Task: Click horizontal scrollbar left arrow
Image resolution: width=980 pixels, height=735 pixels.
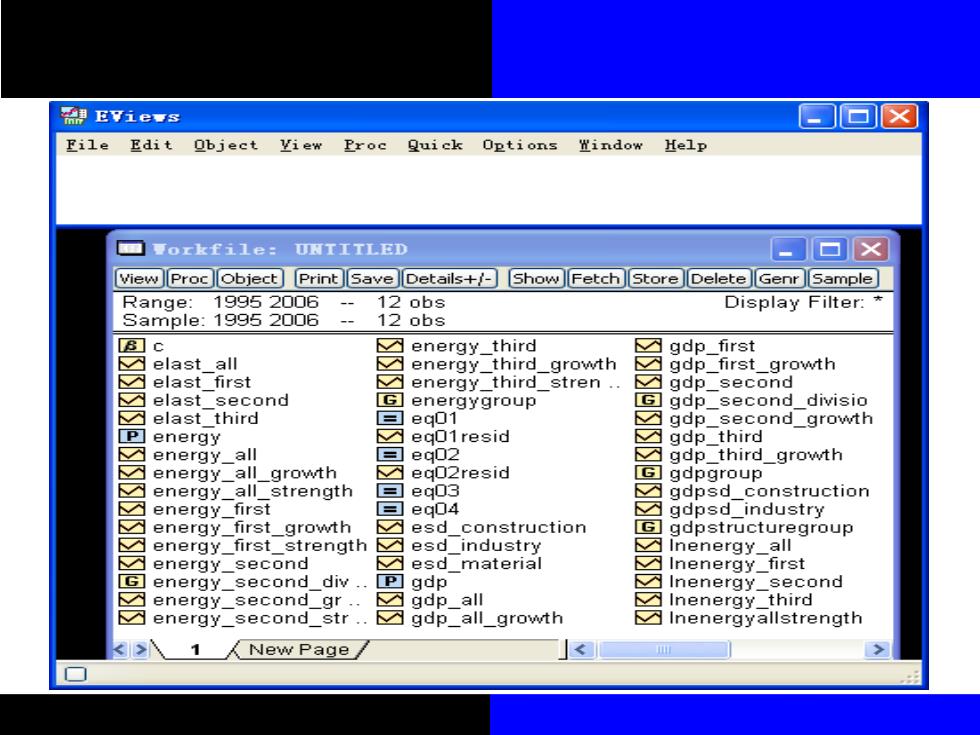Action: 581,649
